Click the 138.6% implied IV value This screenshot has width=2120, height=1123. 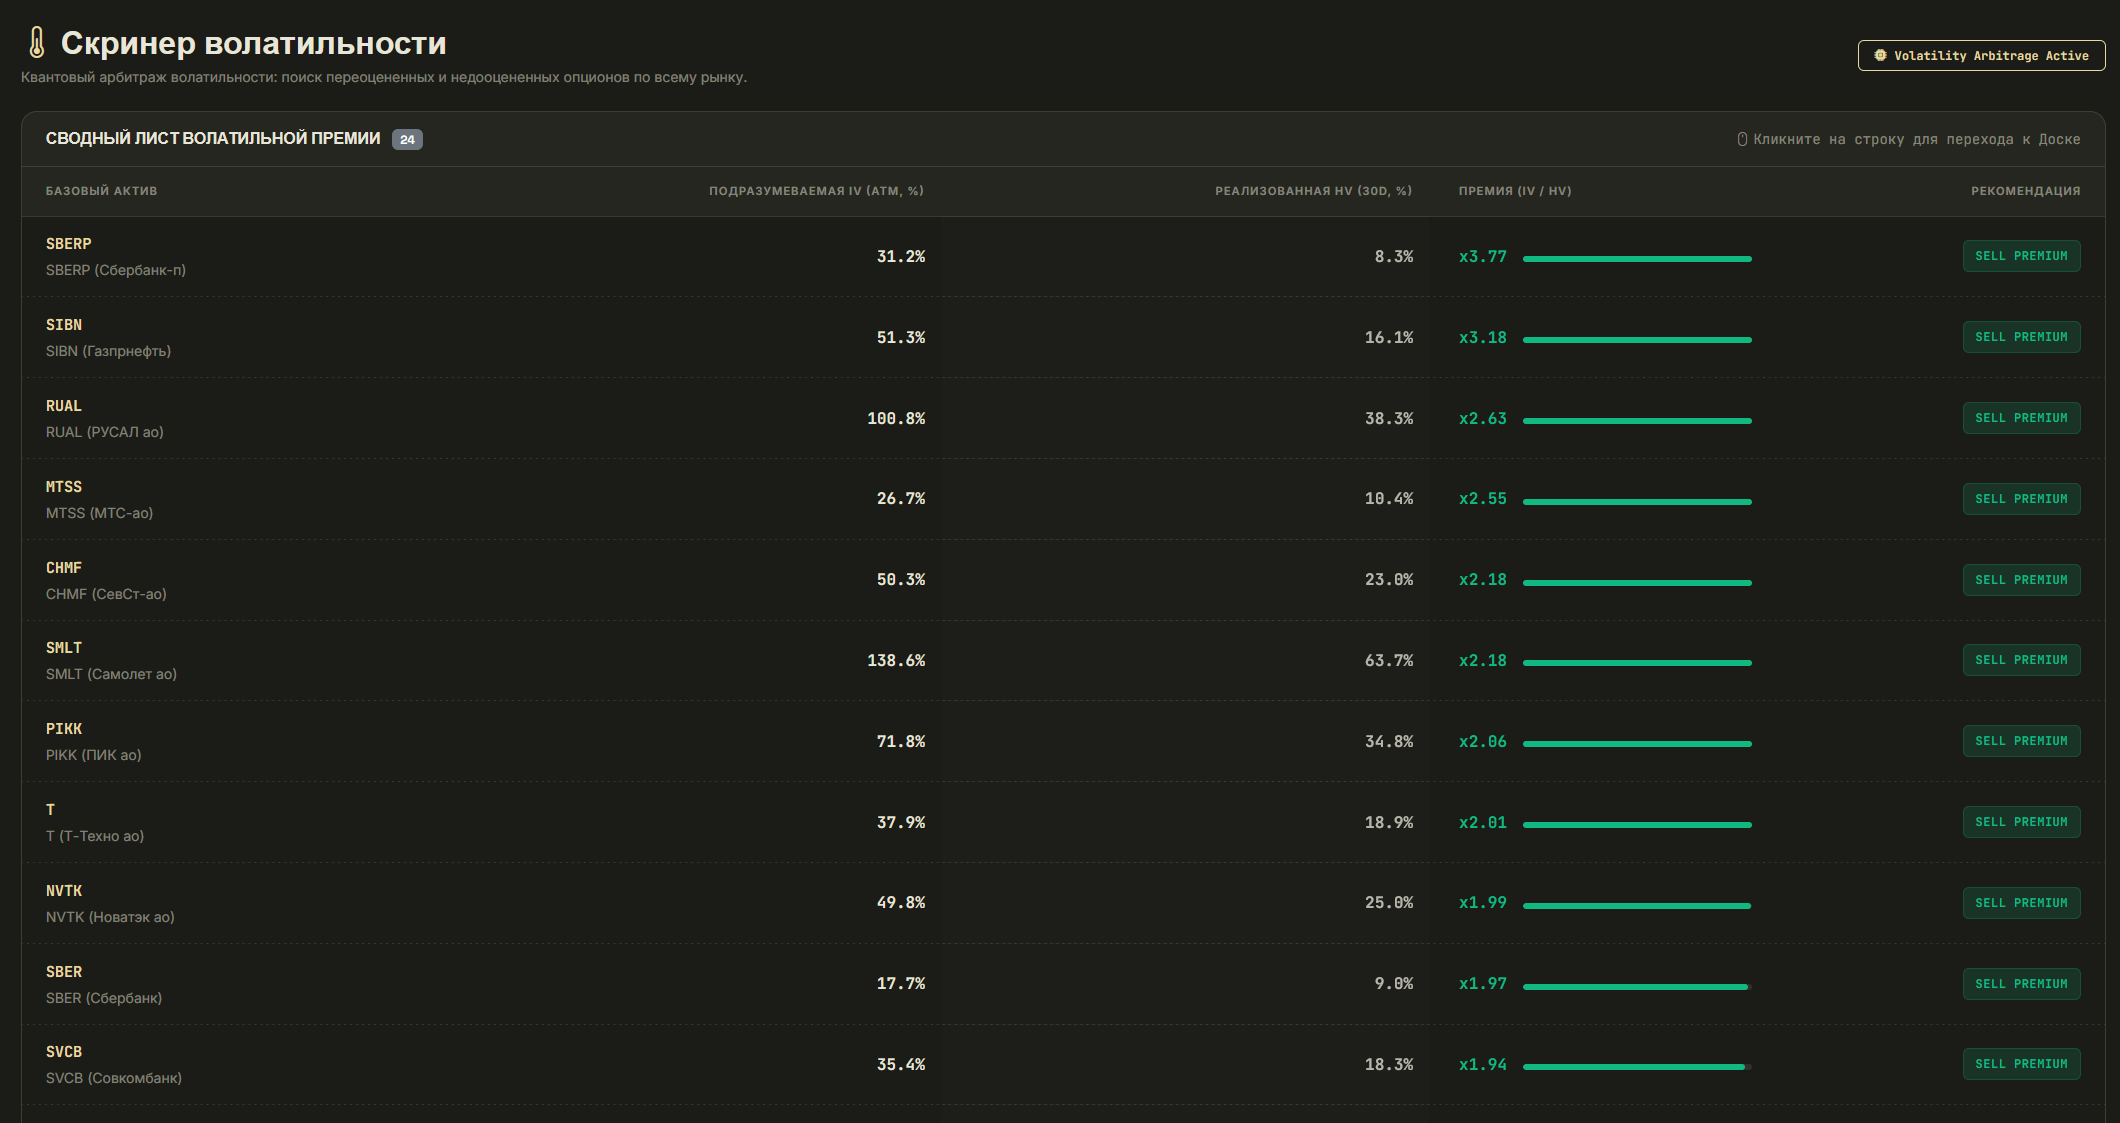pyautogui.click(x=896, y=661)
